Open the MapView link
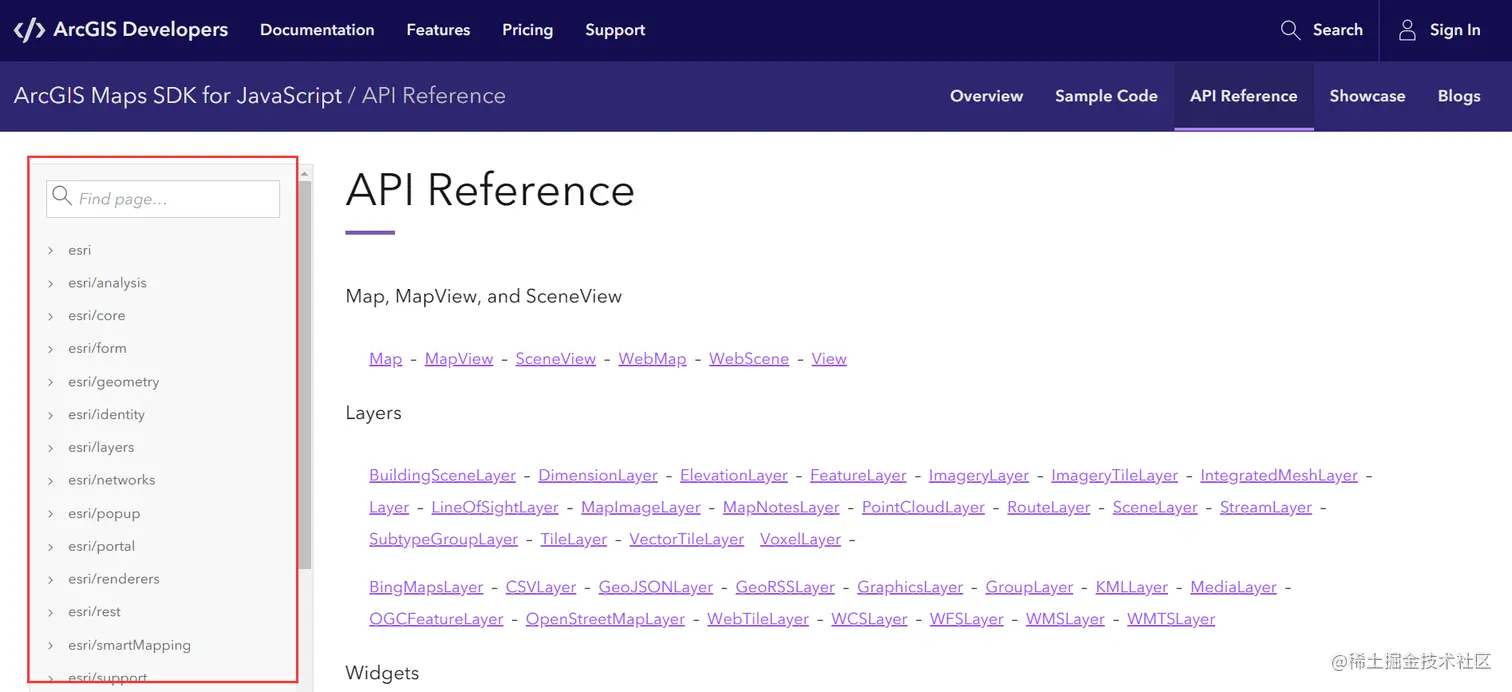Viewport: 1512px width, 692px height. (459, 359)
